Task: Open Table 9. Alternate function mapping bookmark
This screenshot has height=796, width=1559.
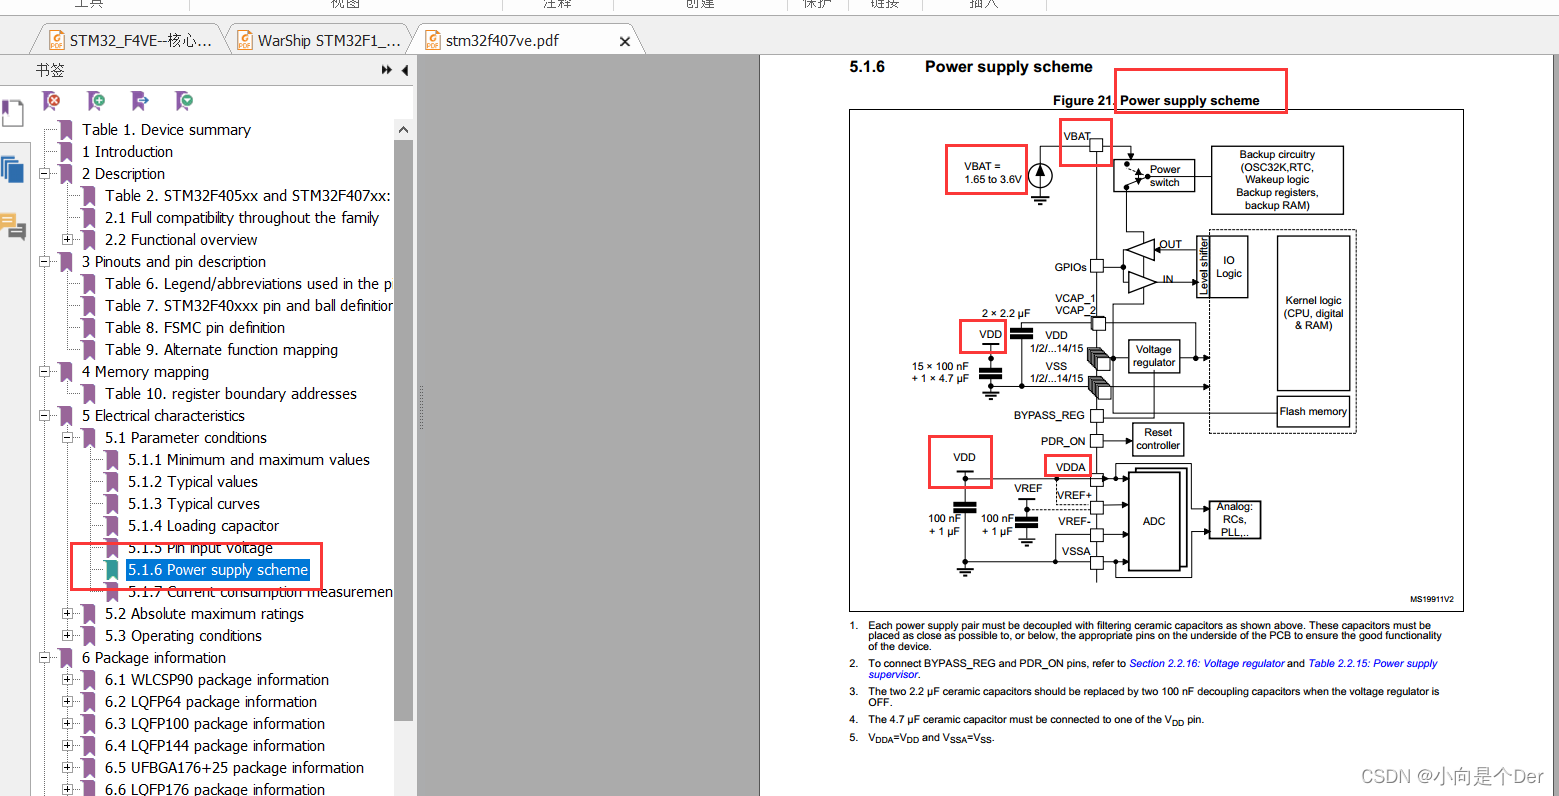Action: (x=221, y=350)
